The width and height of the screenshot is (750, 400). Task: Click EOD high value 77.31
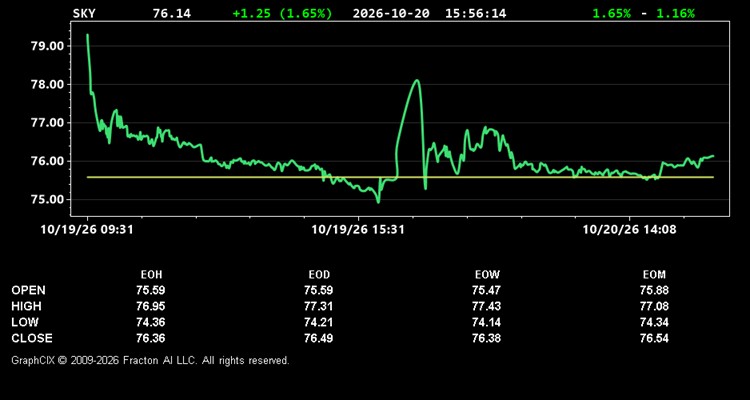tap(319, 306)
